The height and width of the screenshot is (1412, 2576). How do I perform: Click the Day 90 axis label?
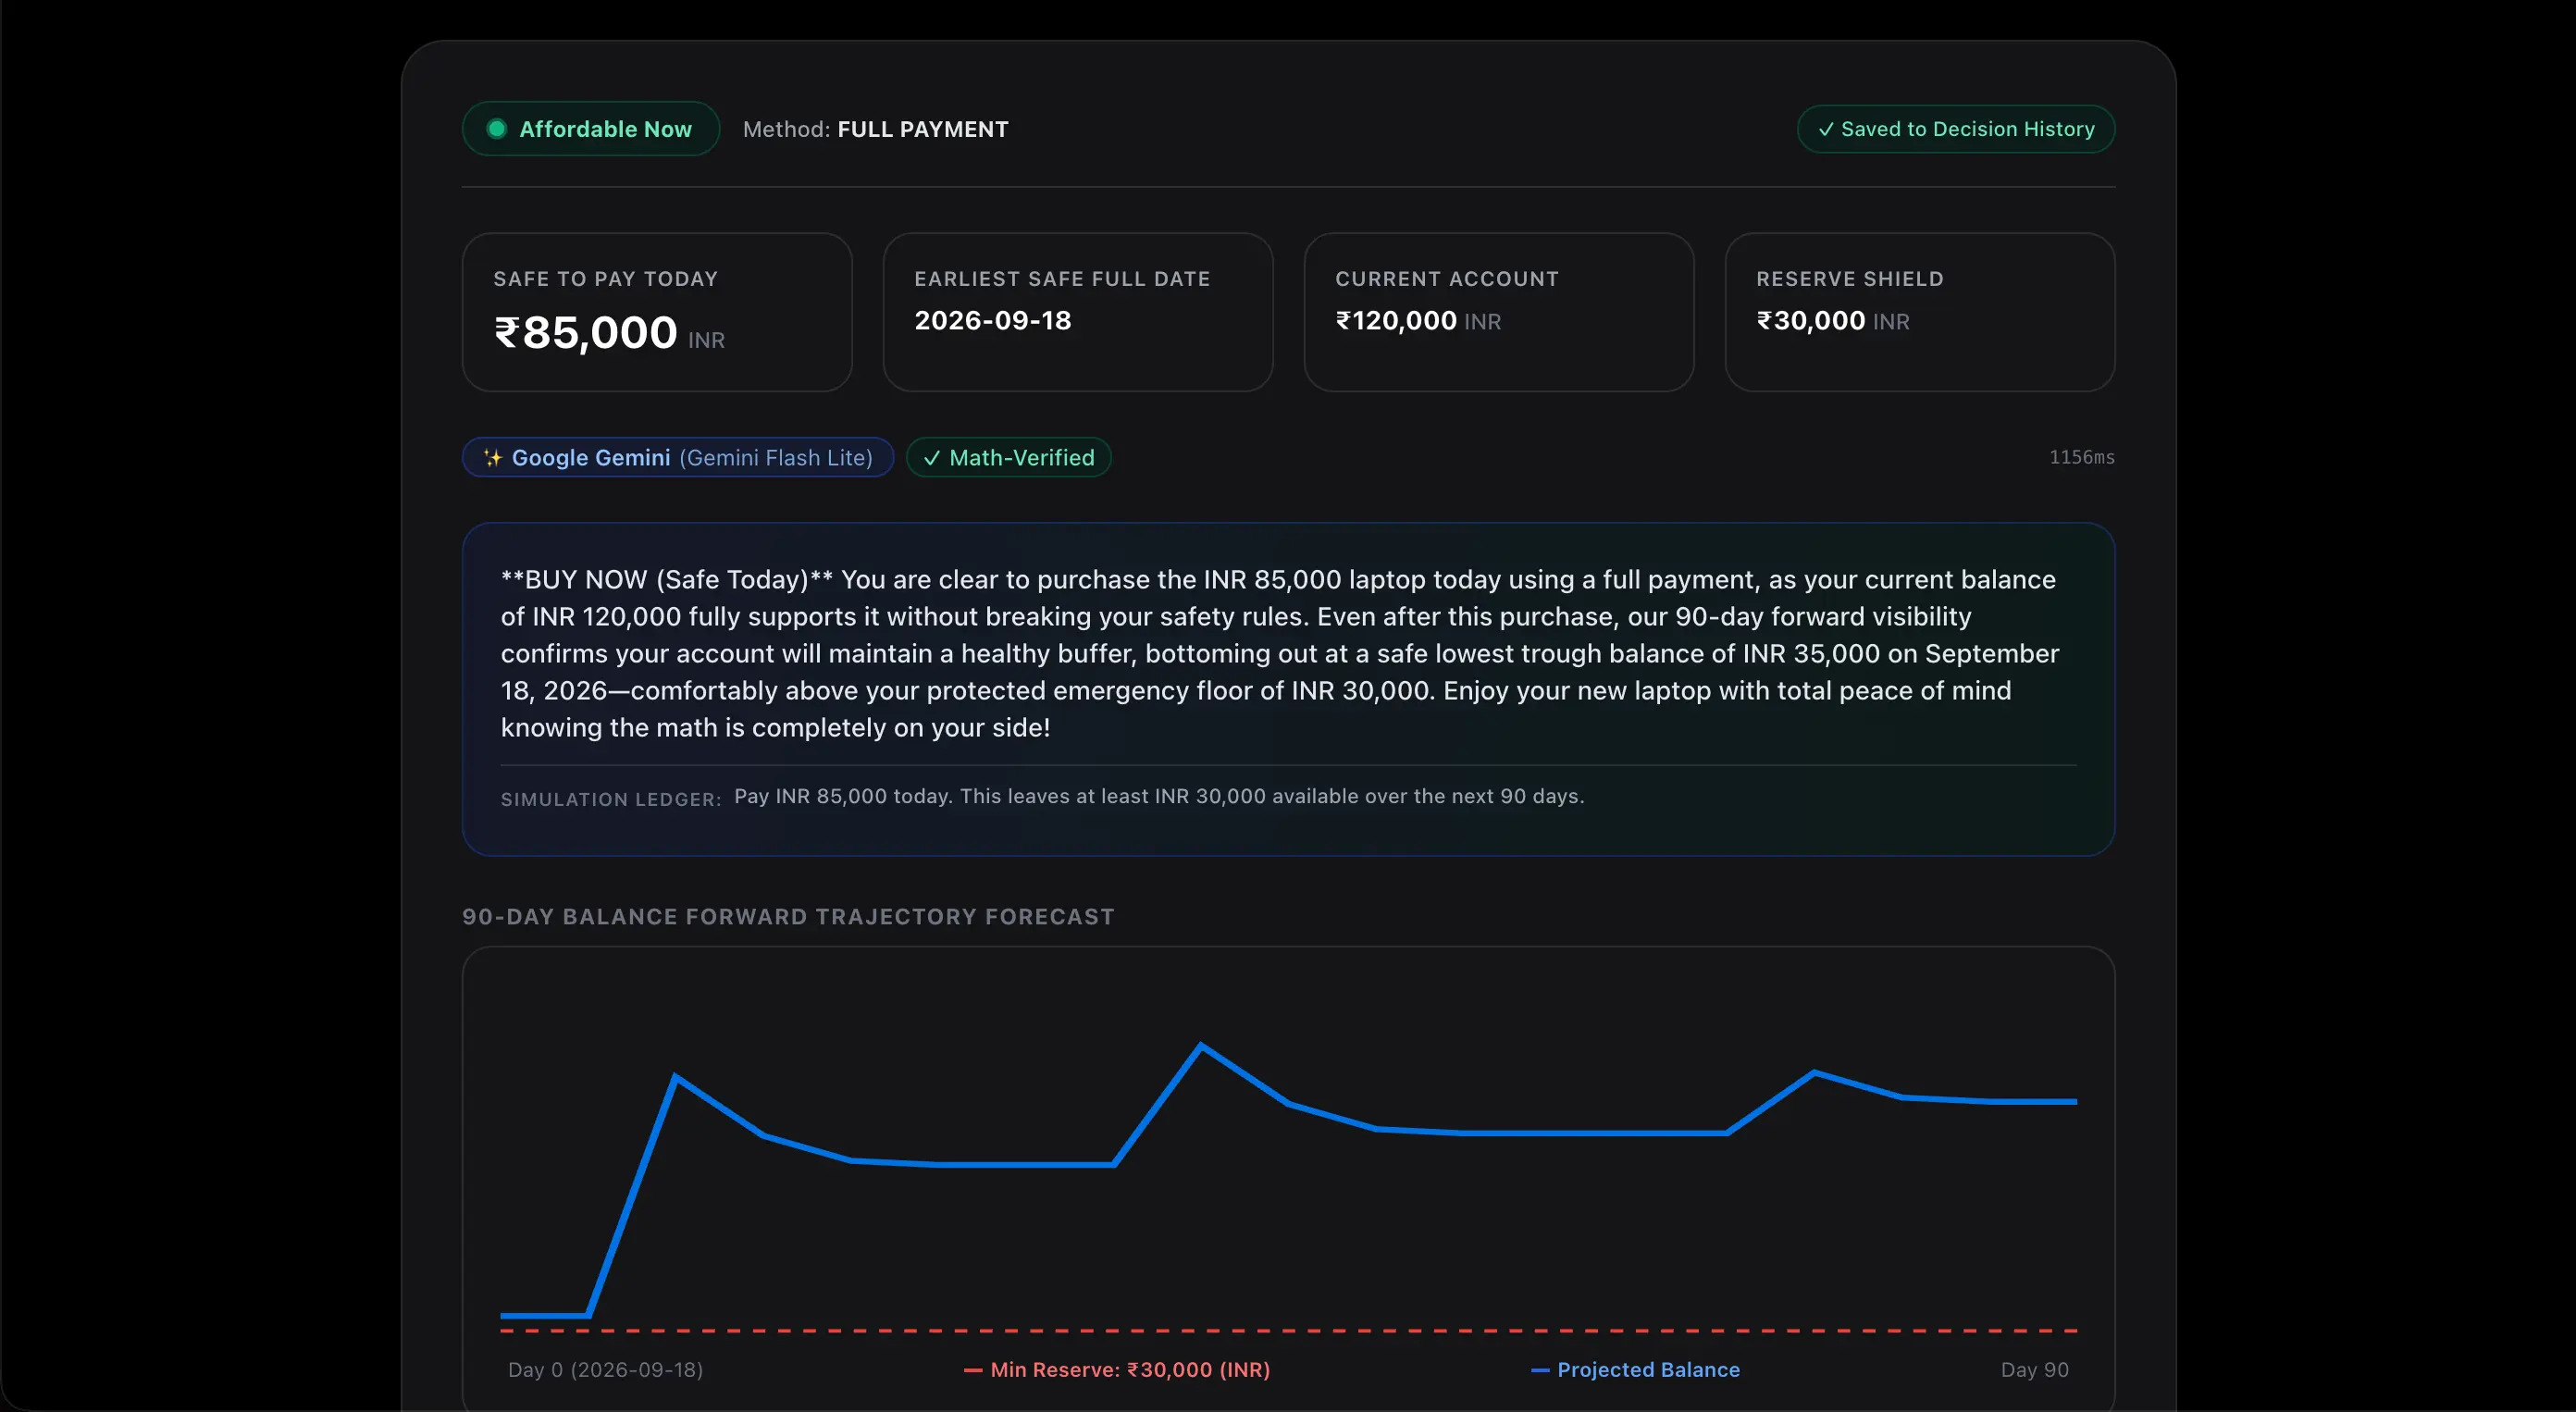[x=2035, y=1370]
